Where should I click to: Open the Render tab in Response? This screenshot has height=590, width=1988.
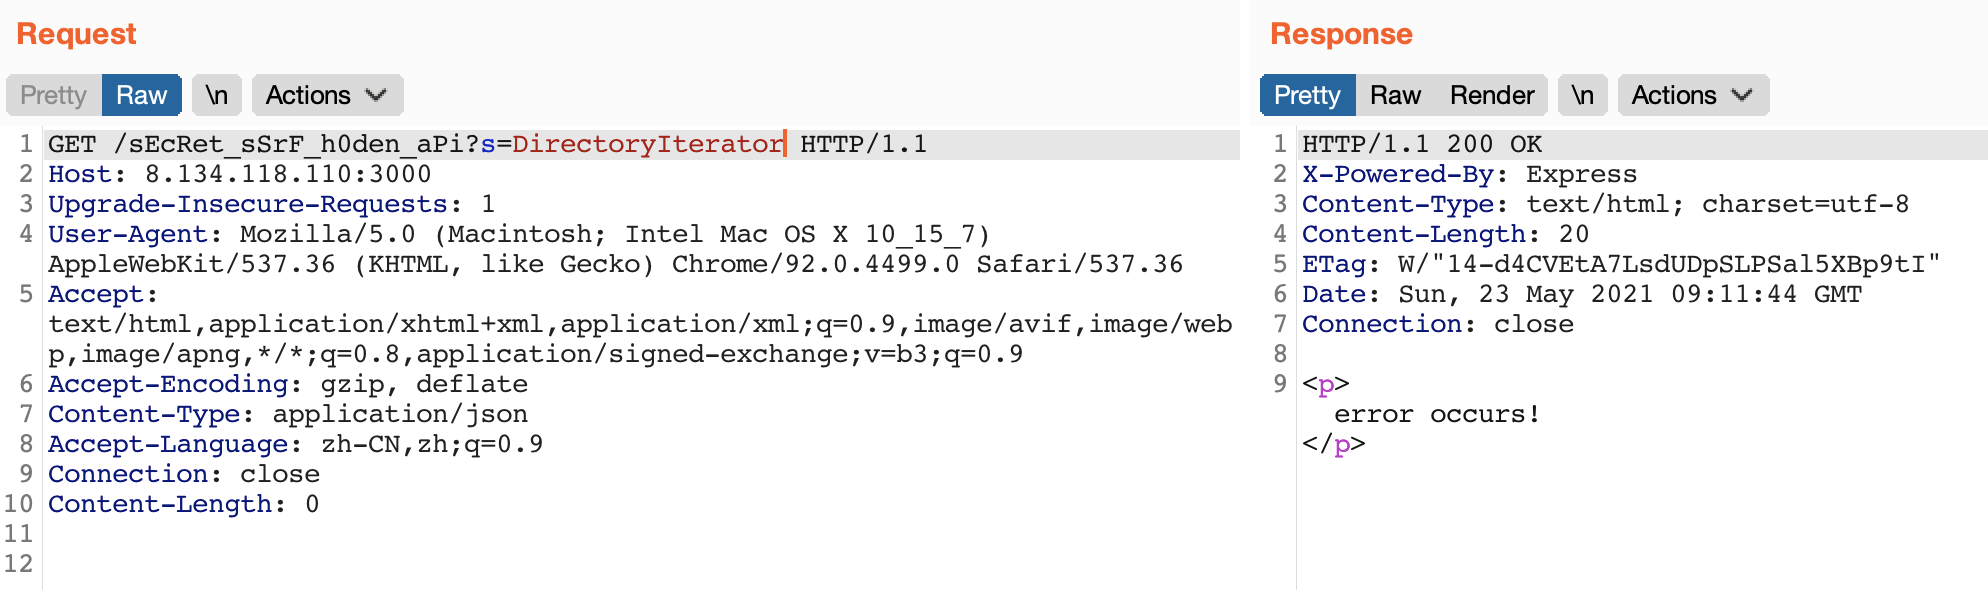point(1491,95)
